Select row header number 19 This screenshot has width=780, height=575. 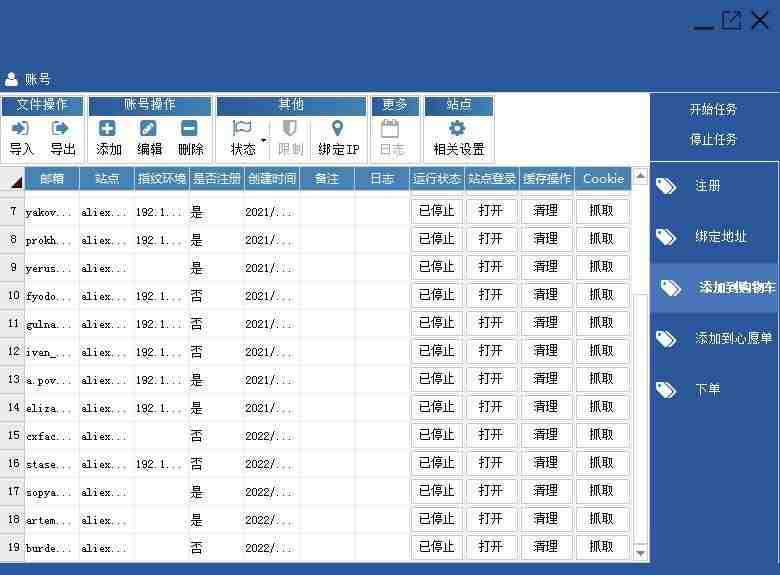tap(12, 547)
